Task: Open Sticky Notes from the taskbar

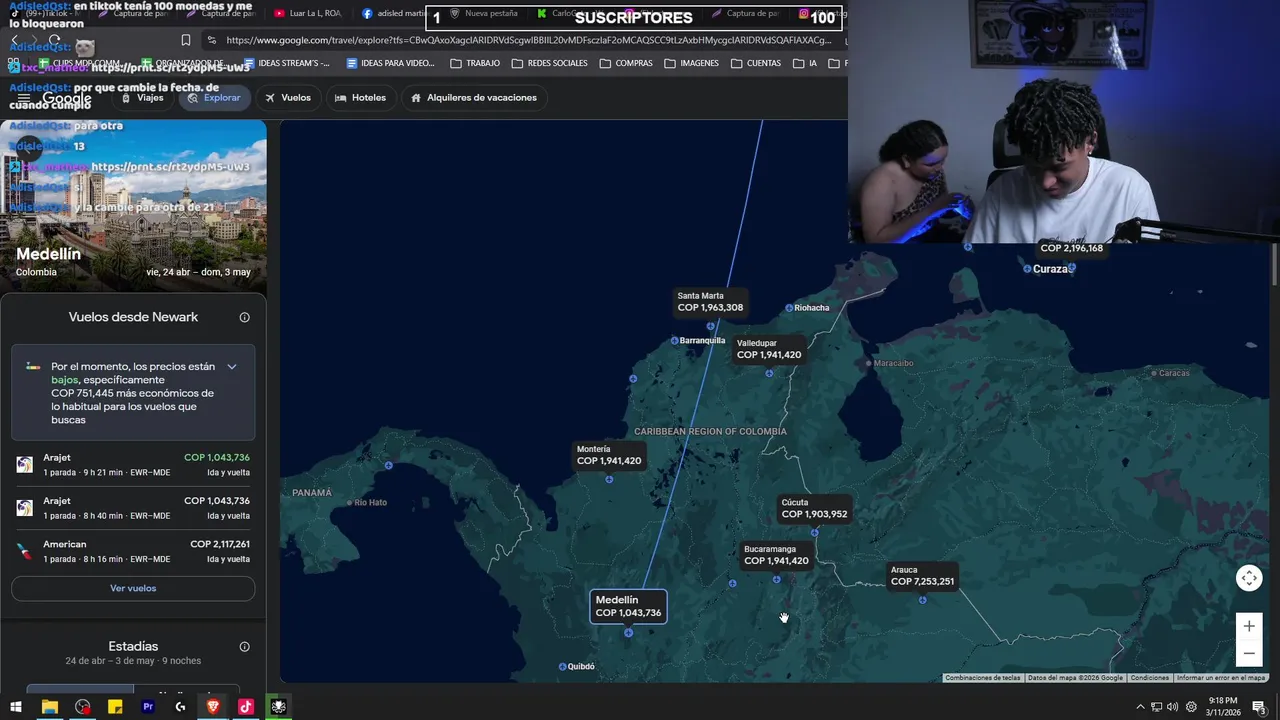Action: coord(115,707)
